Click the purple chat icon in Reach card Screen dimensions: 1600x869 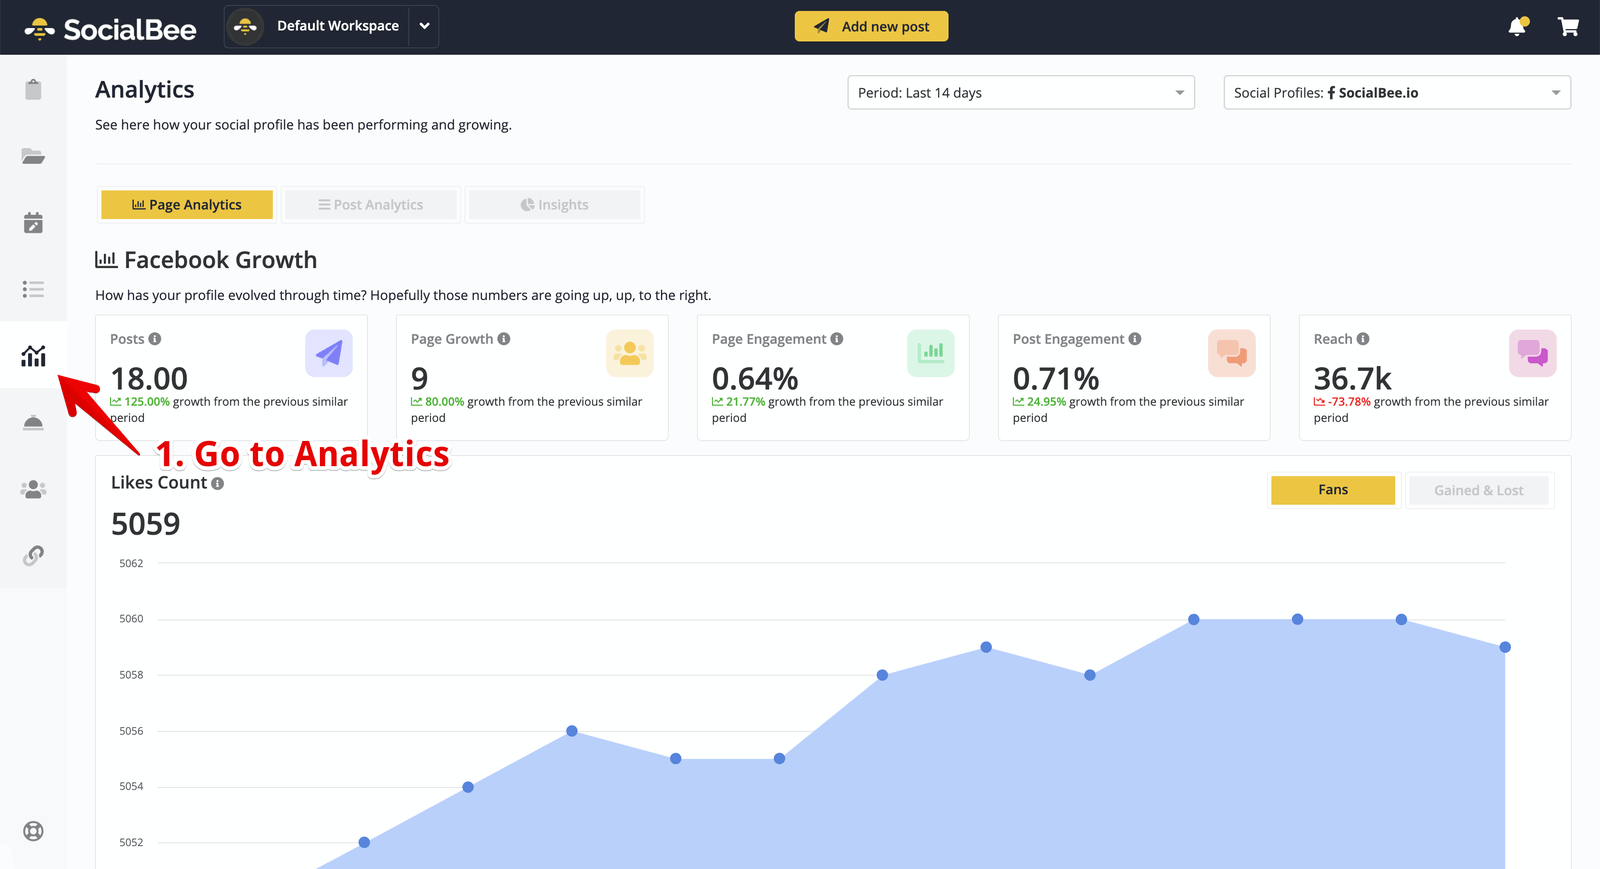pos(1533,353)
